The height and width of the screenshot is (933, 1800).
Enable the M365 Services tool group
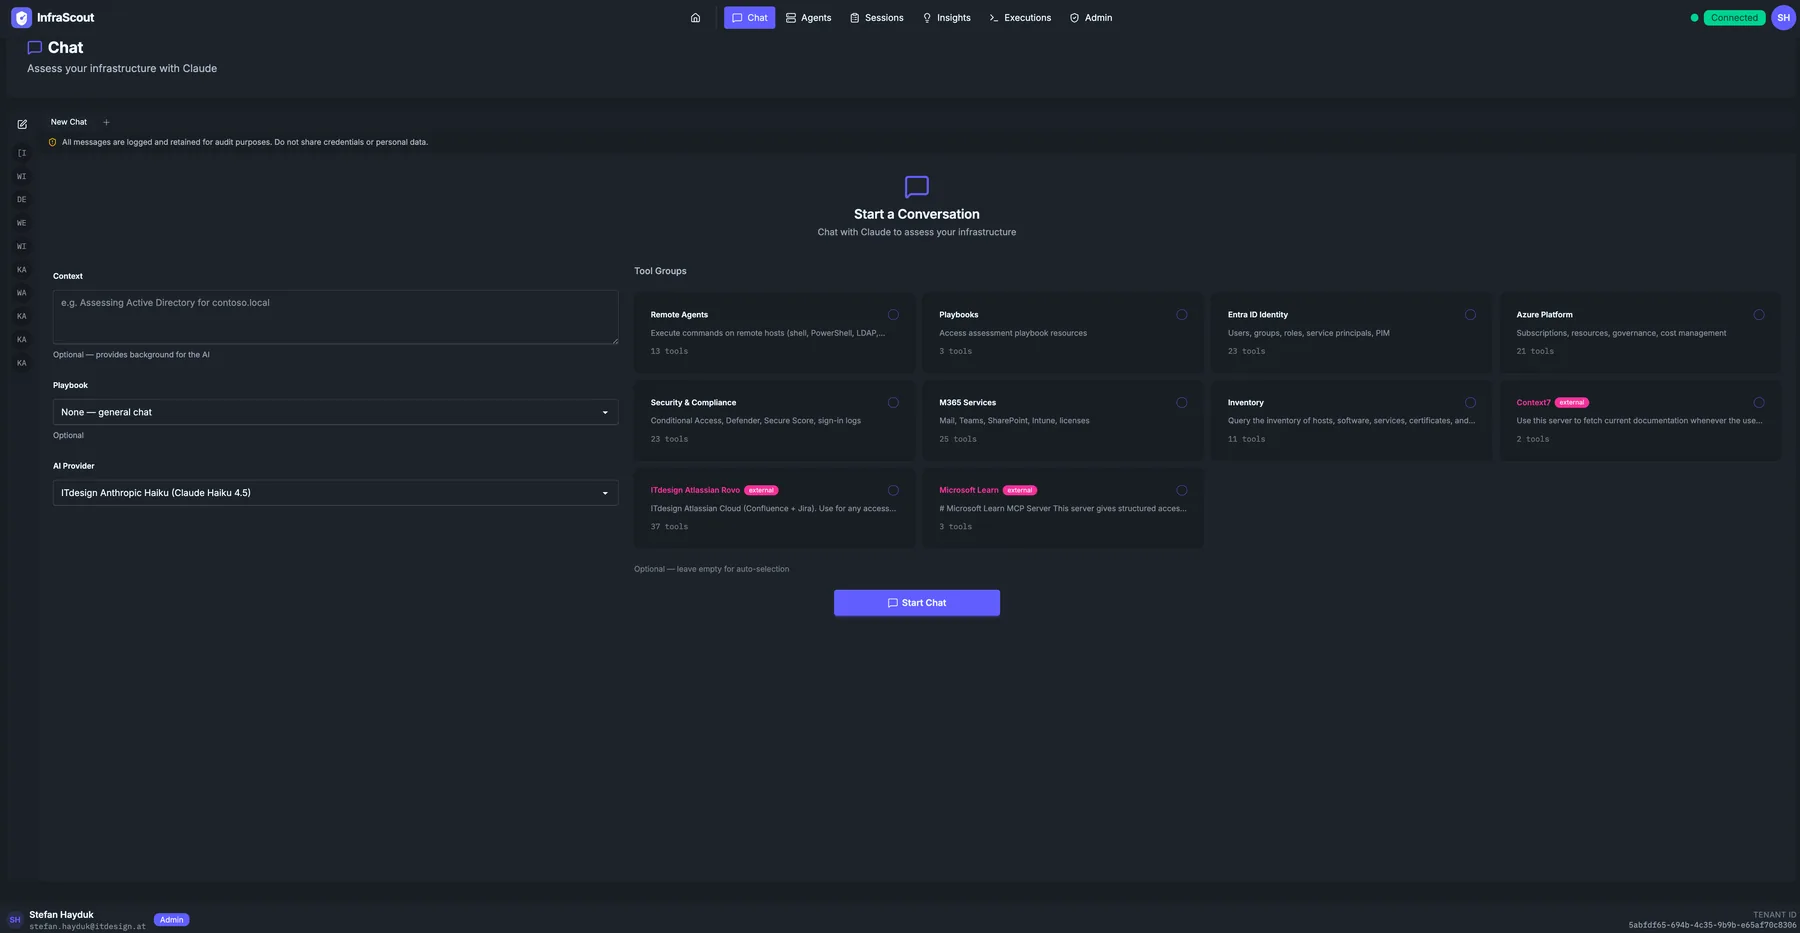coord(1182,403)
